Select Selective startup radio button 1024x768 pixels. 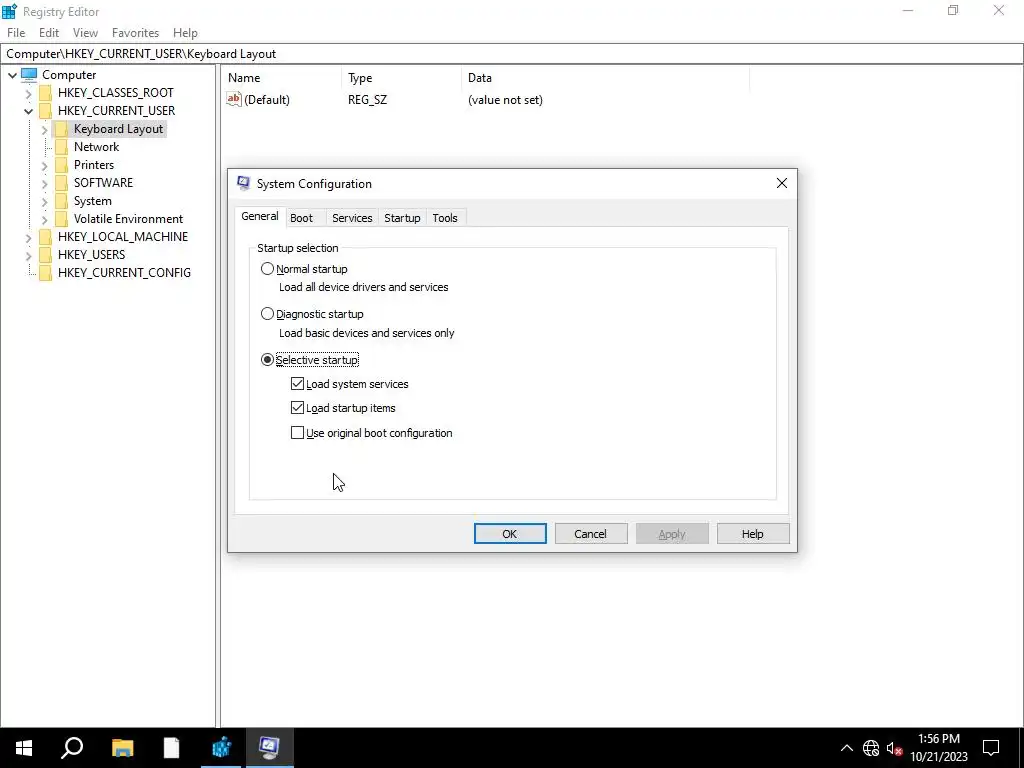[x=267, y=360]
